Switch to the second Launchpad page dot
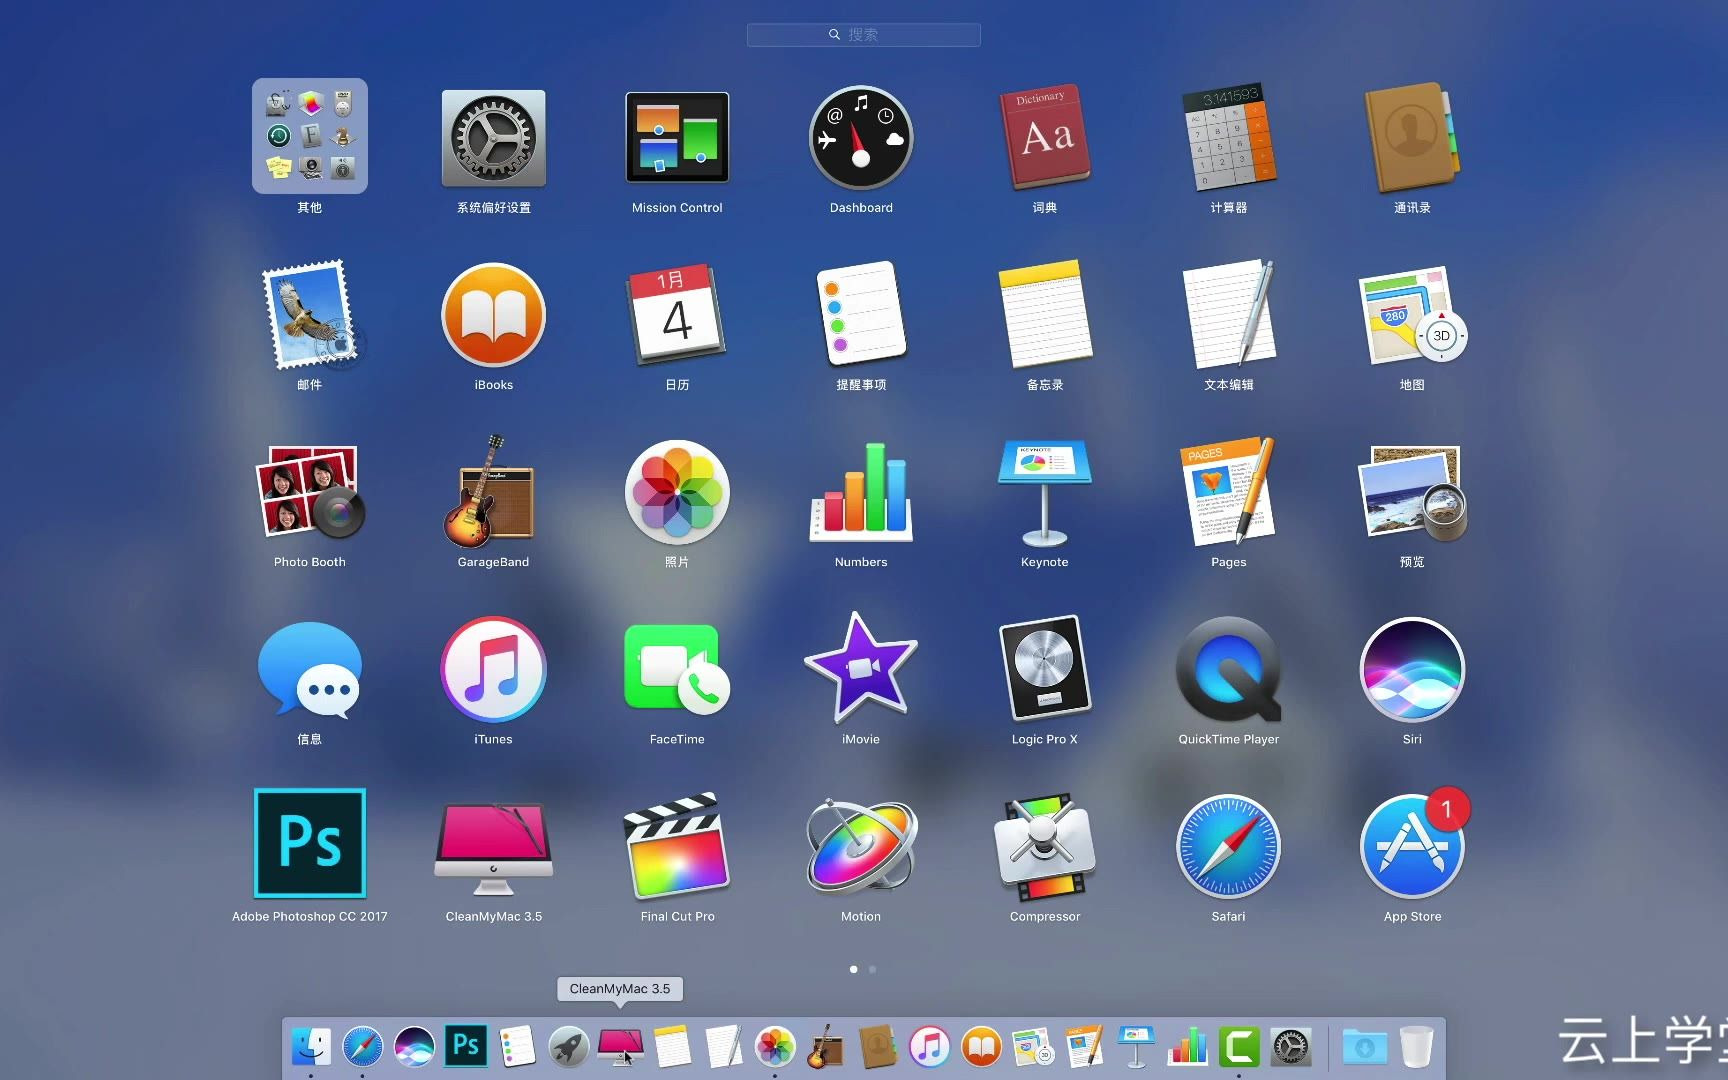This screenshot has width=1728, height=1080. pyautogui.click(x=872, y=969)
